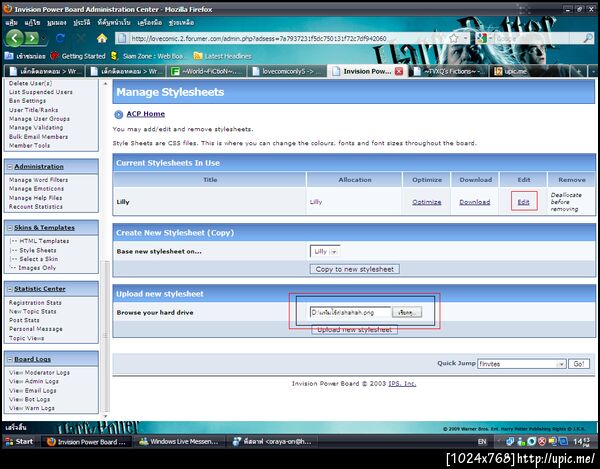Collapse the Board Logs section
This screenshot has width=600, height=469.
10,359
